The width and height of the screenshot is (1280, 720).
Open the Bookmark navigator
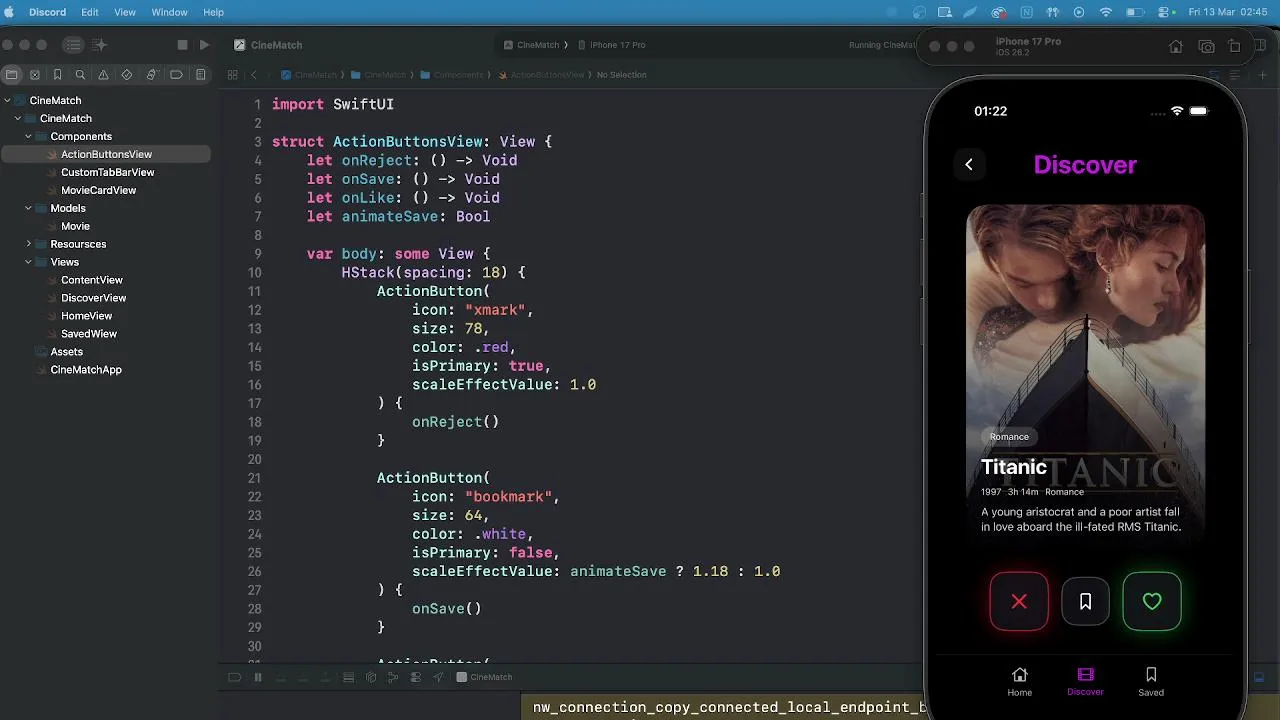(x=58, y=75)
